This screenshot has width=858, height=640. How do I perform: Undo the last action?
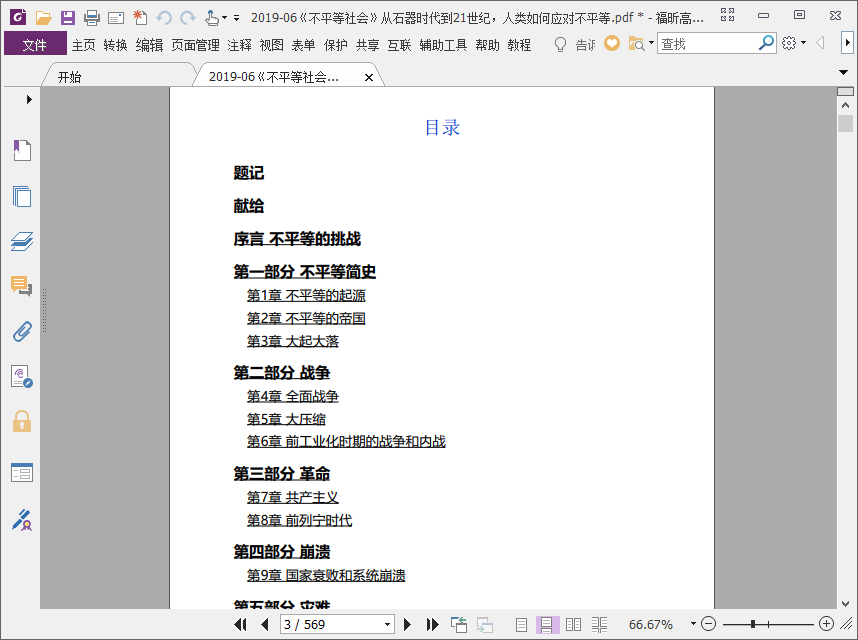click(164, 18)
